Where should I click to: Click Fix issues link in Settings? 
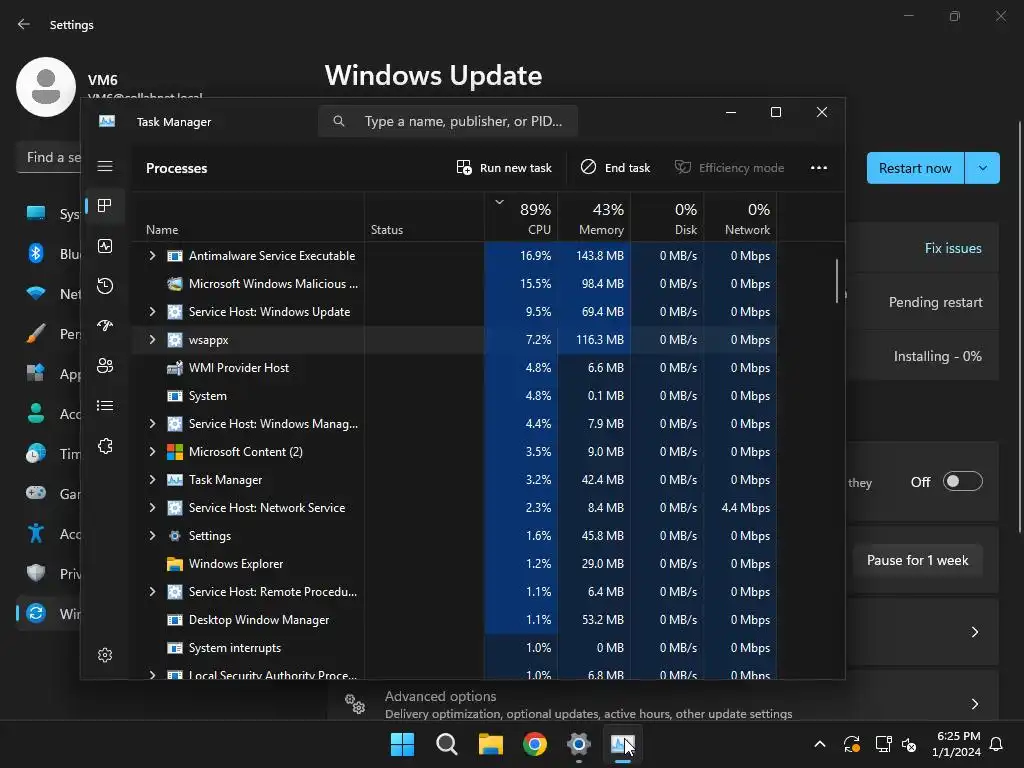[953, 248]
